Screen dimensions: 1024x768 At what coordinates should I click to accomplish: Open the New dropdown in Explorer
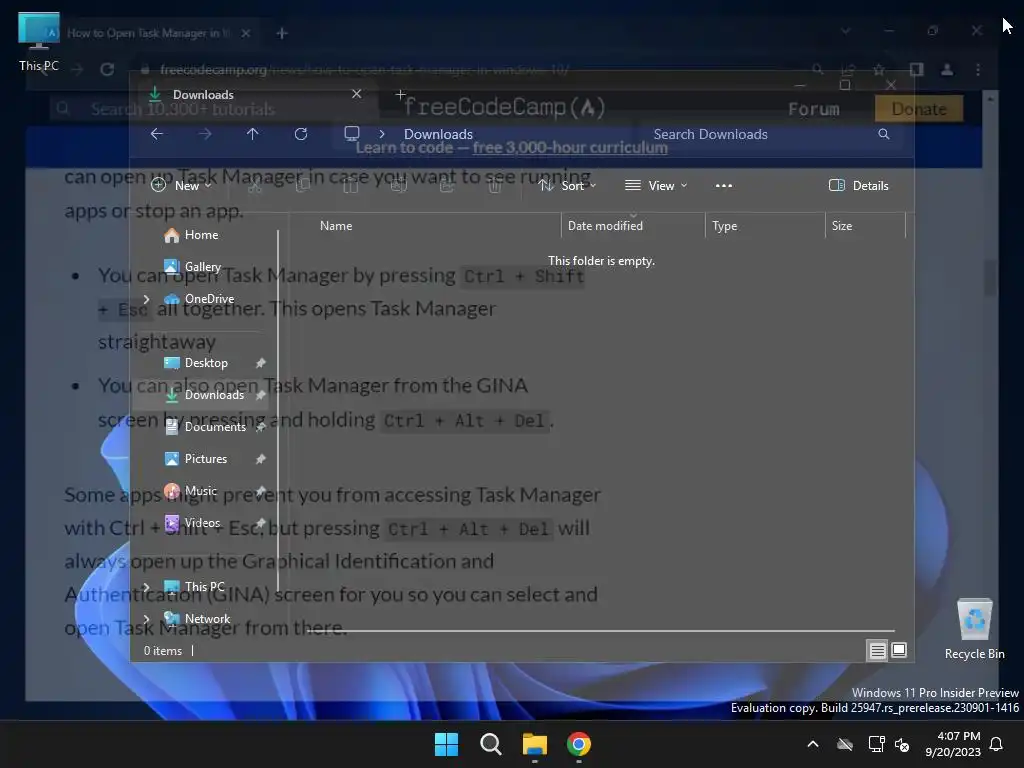(x=181, y=185)
